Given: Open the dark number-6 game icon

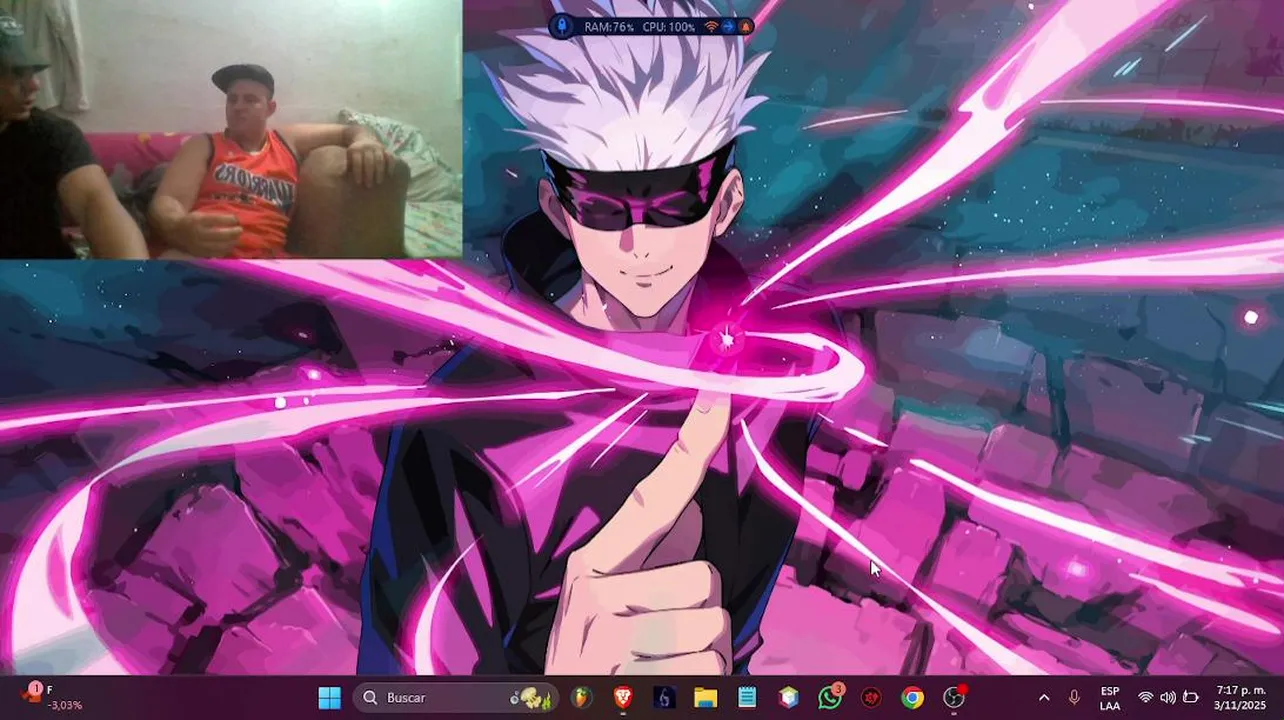Looking at the screenshot, I should (x=665, y=697).
